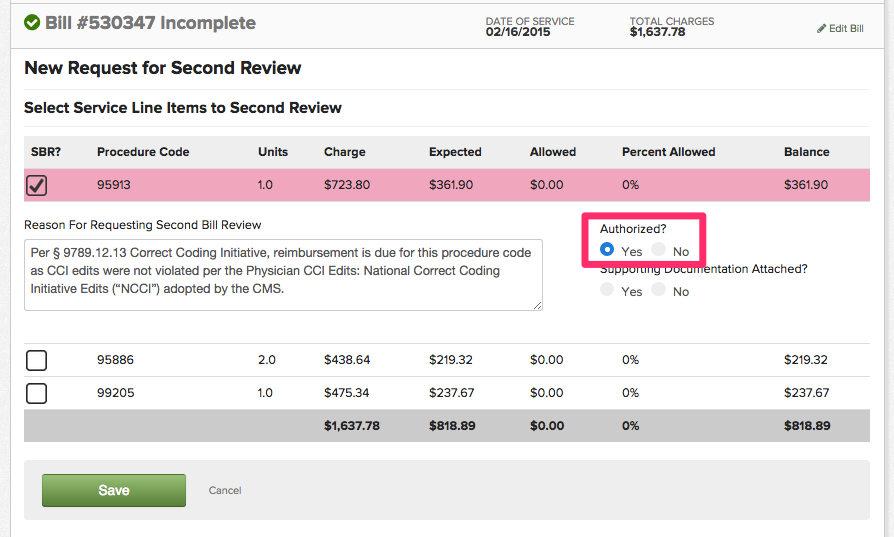This screenshot has height=537, width=894.
Task: Click procedure code 95886
Action: pyautogui.click(x=115, y=360)
